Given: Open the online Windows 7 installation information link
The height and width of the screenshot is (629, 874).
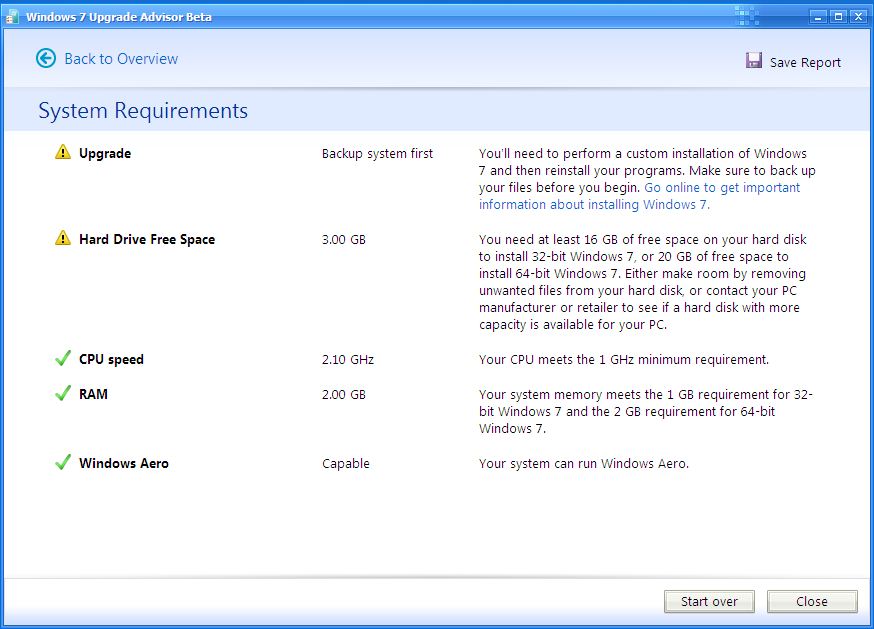Looking at the screenshot, I should pos(639,196).
